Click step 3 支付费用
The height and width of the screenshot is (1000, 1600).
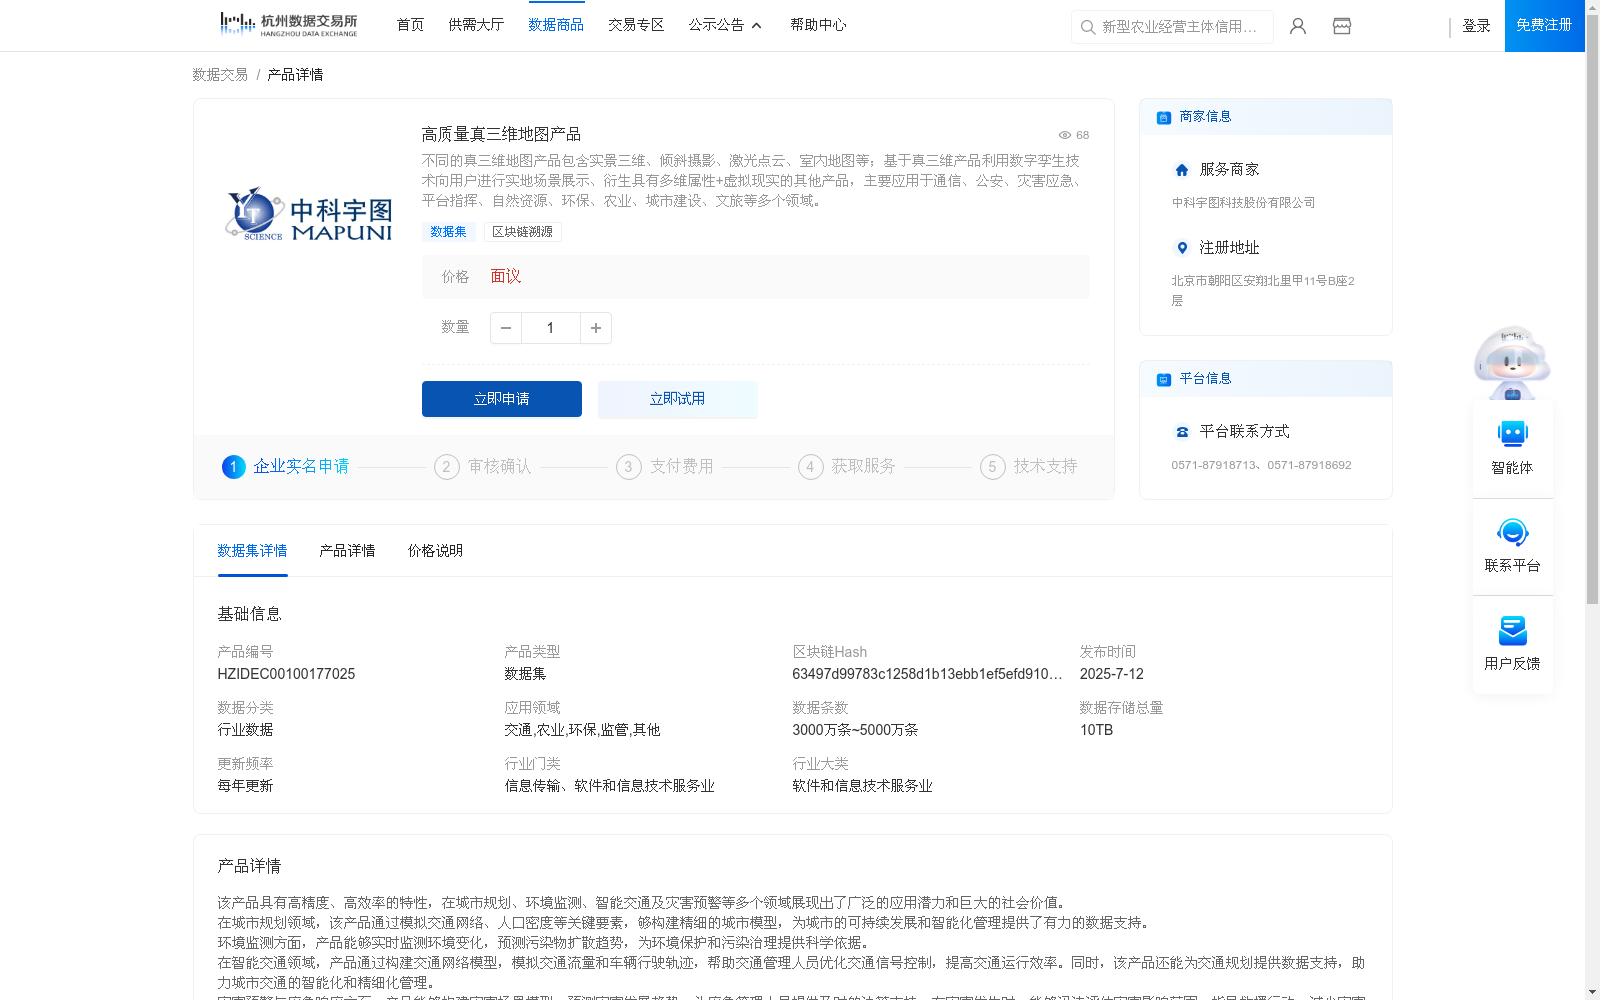click(x=665, y=467)
